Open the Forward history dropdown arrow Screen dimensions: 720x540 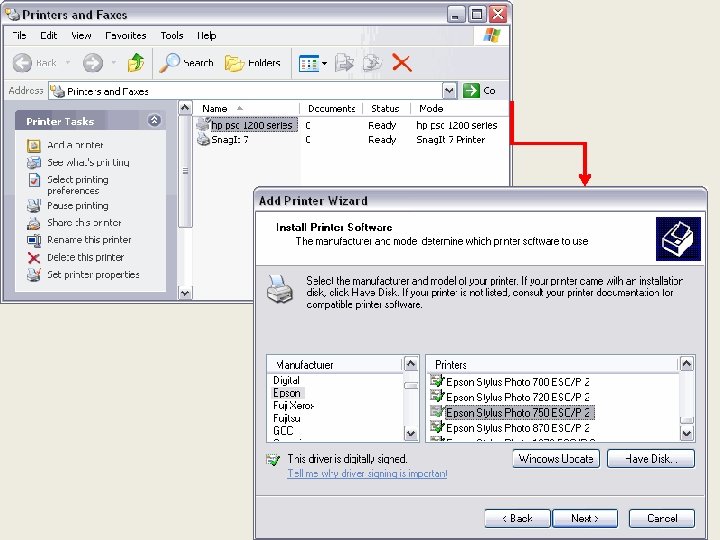click(113, 62)
